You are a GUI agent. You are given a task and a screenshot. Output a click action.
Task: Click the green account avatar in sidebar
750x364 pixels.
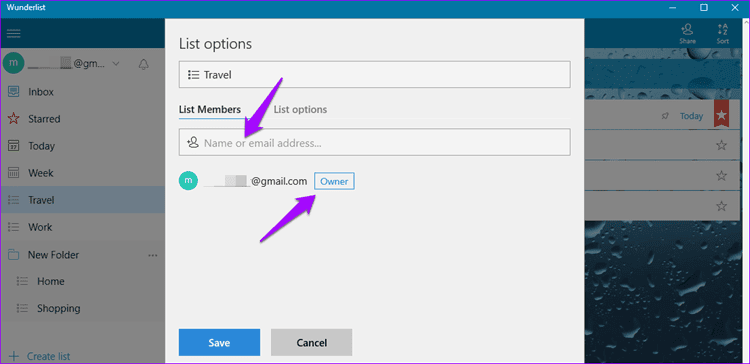[x=12, y=63]
